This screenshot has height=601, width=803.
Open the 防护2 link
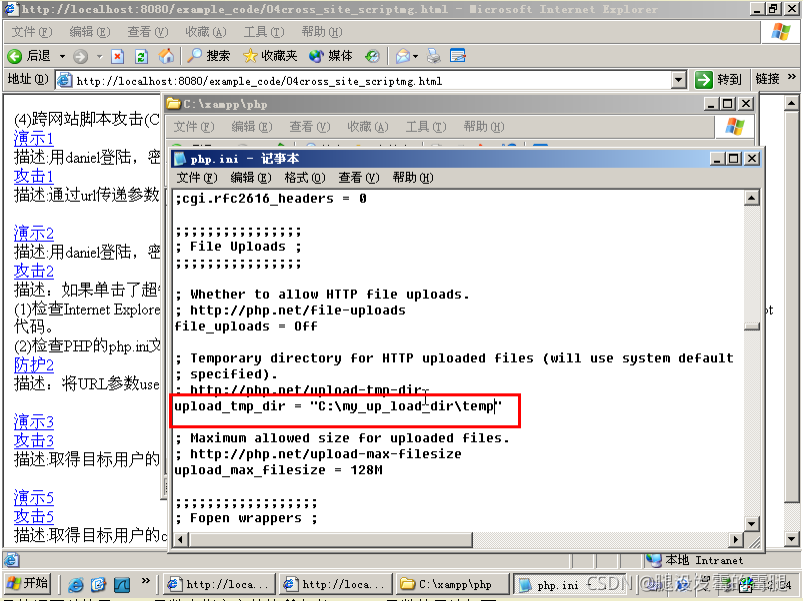click(34, 365)
